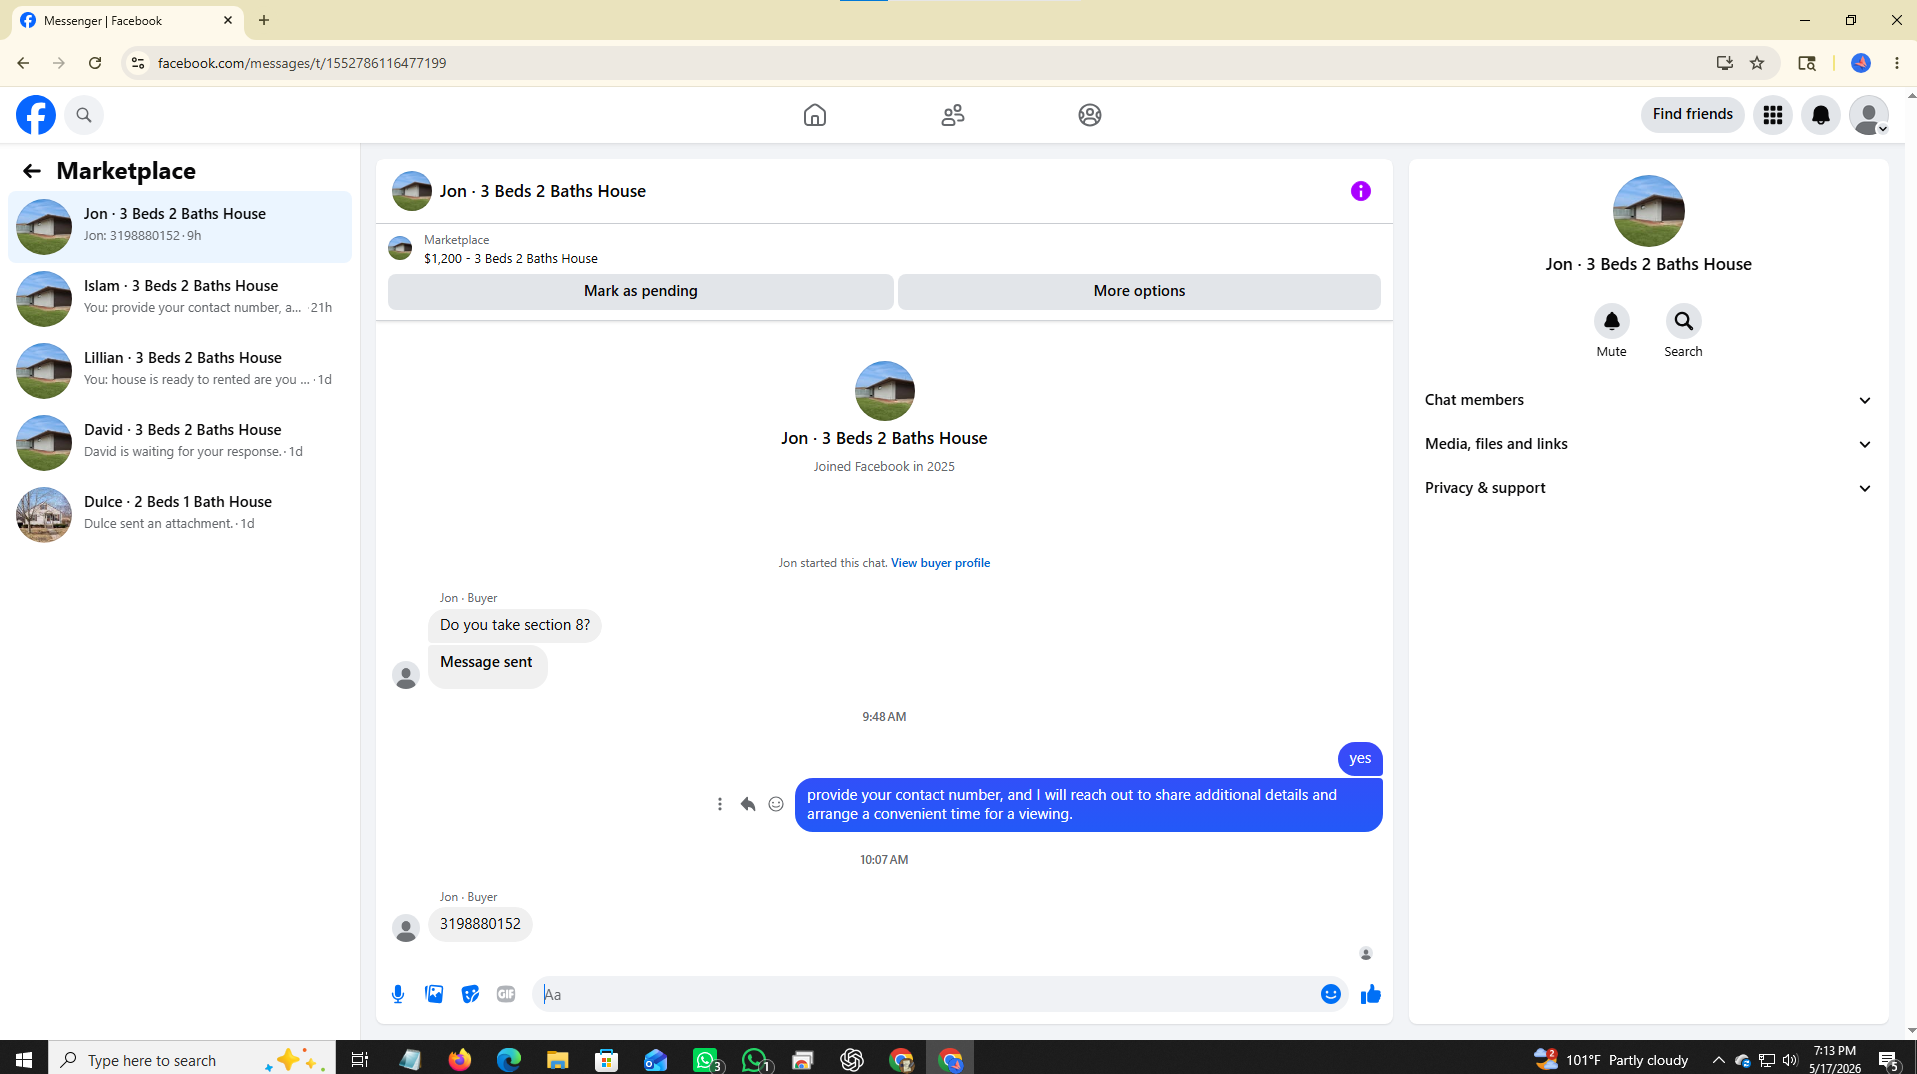Click the house thumbnail in right panel

[1649, 211]
